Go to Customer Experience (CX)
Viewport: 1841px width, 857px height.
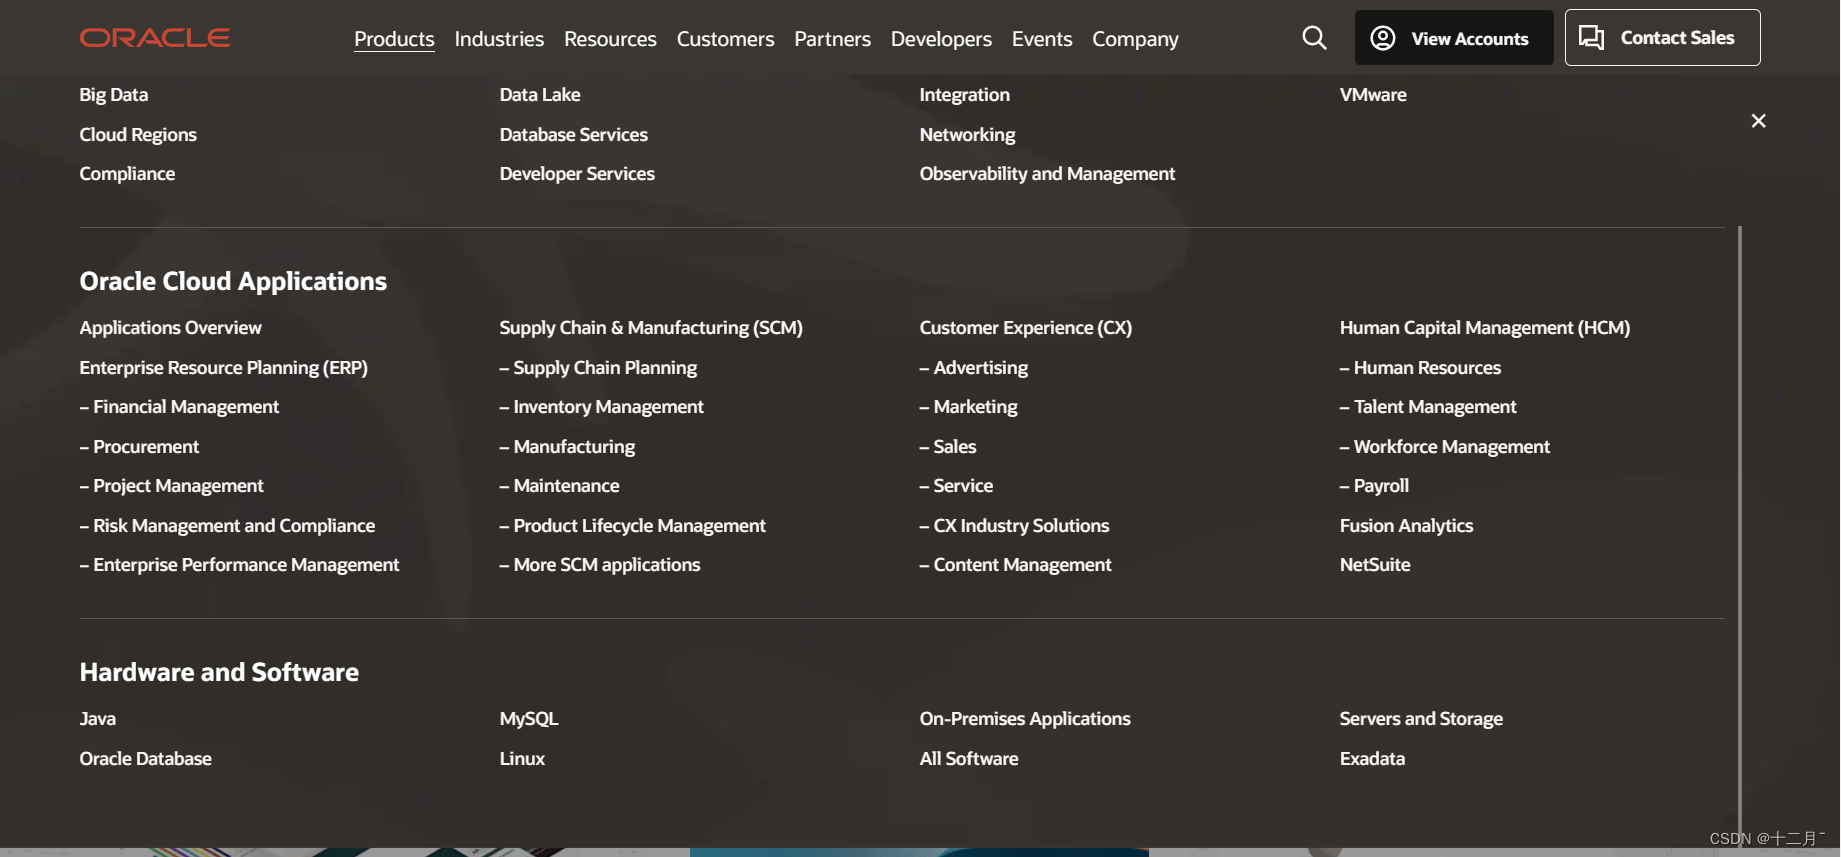click(1026, 328)
